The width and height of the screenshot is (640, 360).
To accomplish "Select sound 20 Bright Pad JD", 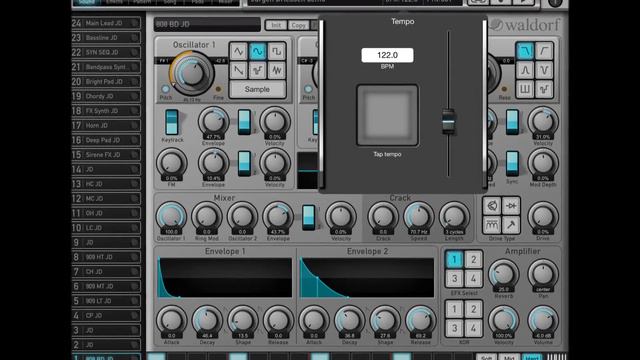I will [106, 82].
